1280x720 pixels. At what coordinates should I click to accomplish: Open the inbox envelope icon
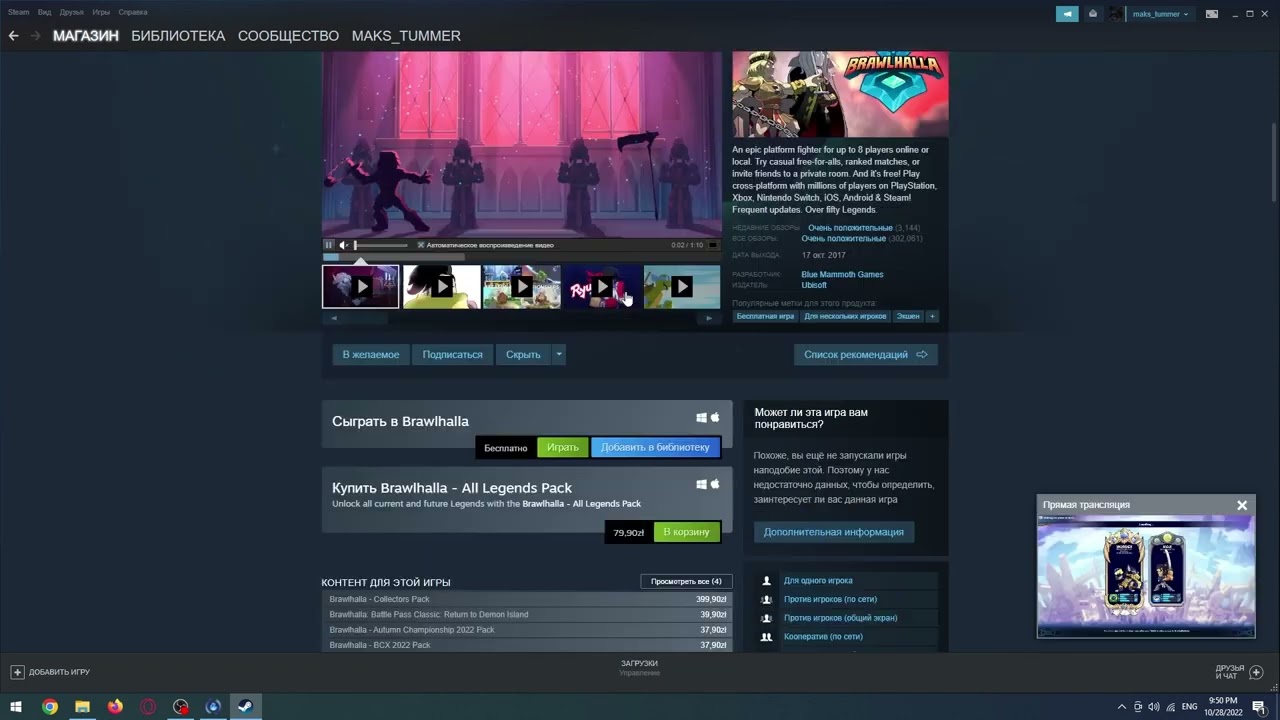click(x=1093, y=14)
